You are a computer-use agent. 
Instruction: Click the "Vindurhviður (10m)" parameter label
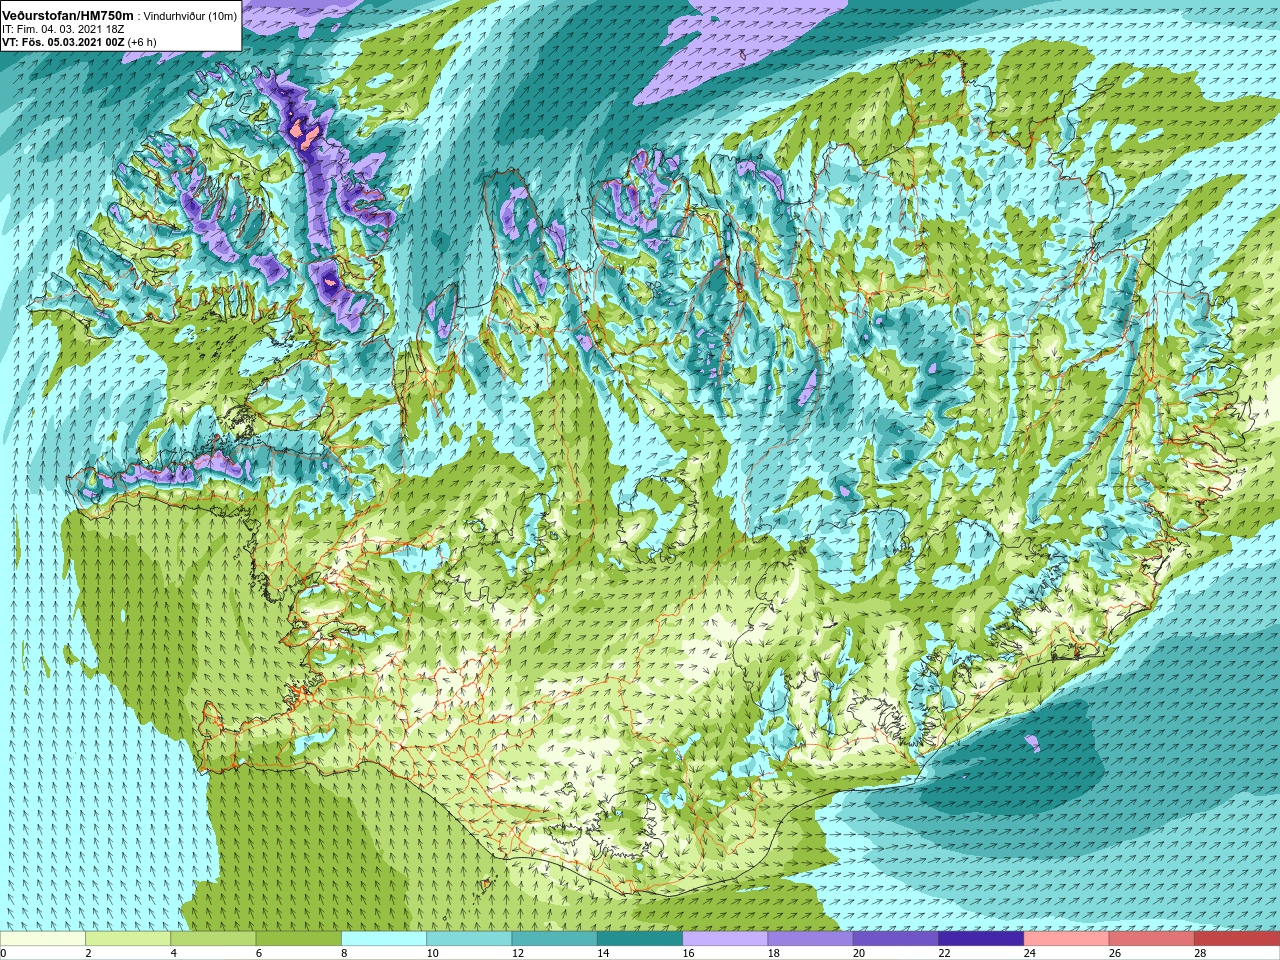(191, 16)
